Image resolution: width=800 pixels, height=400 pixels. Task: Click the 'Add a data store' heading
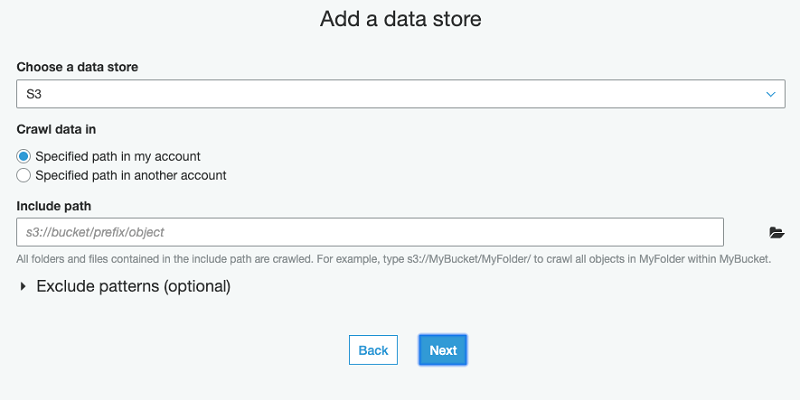click(400, 19)
